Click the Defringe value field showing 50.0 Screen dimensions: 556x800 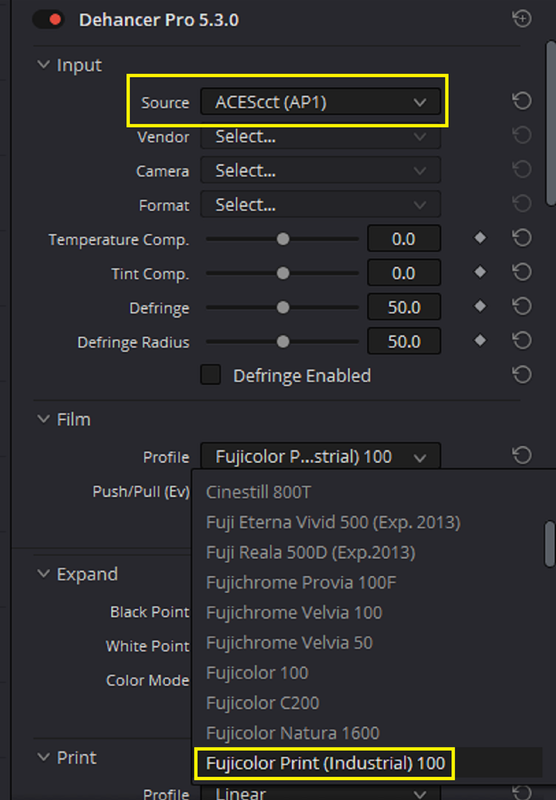[x=404, y=307]
